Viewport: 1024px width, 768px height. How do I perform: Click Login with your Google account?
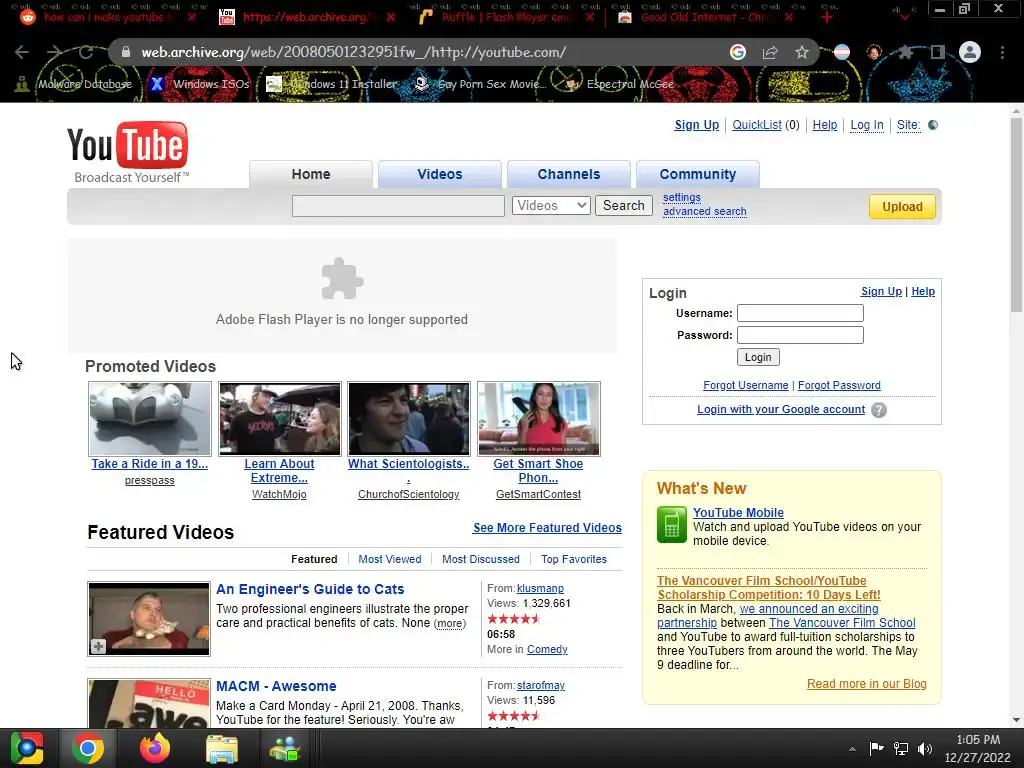(x=781, y=409)
